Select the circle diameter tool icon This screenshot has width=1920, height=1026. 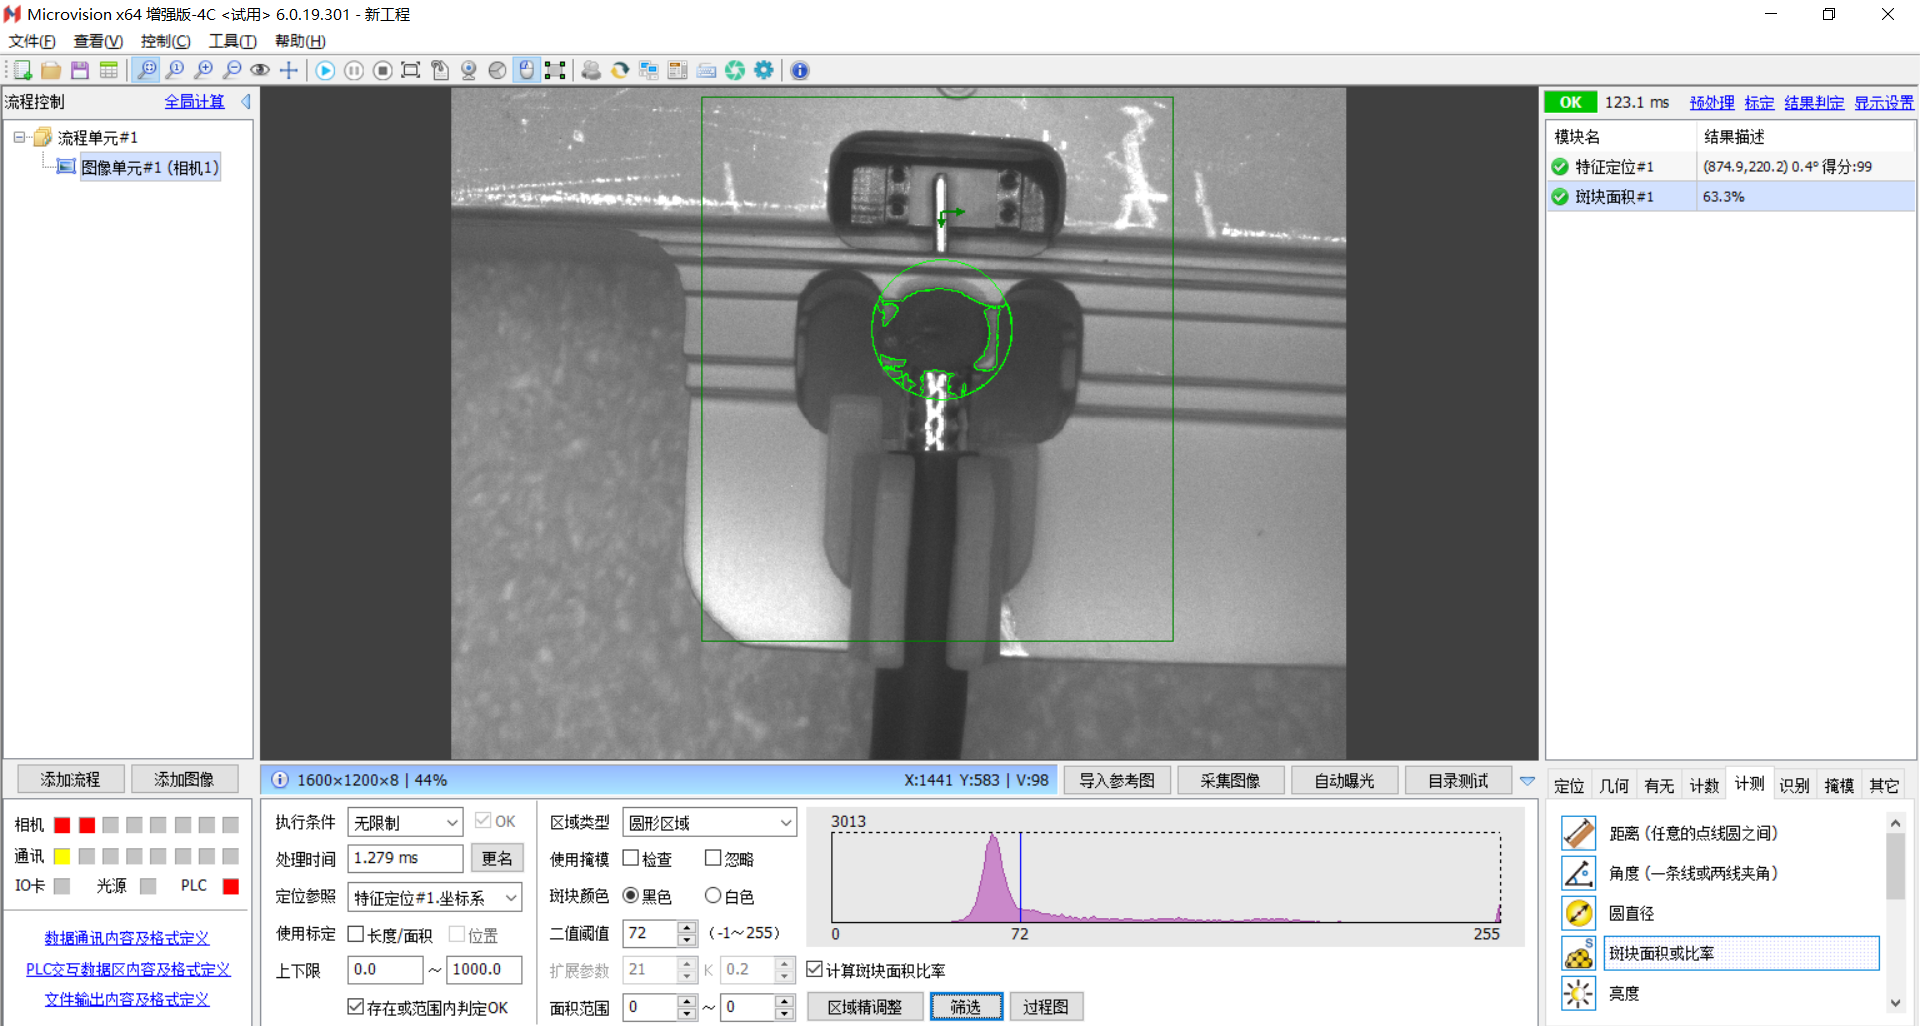pyautogui.click(x=1578, y=913)
